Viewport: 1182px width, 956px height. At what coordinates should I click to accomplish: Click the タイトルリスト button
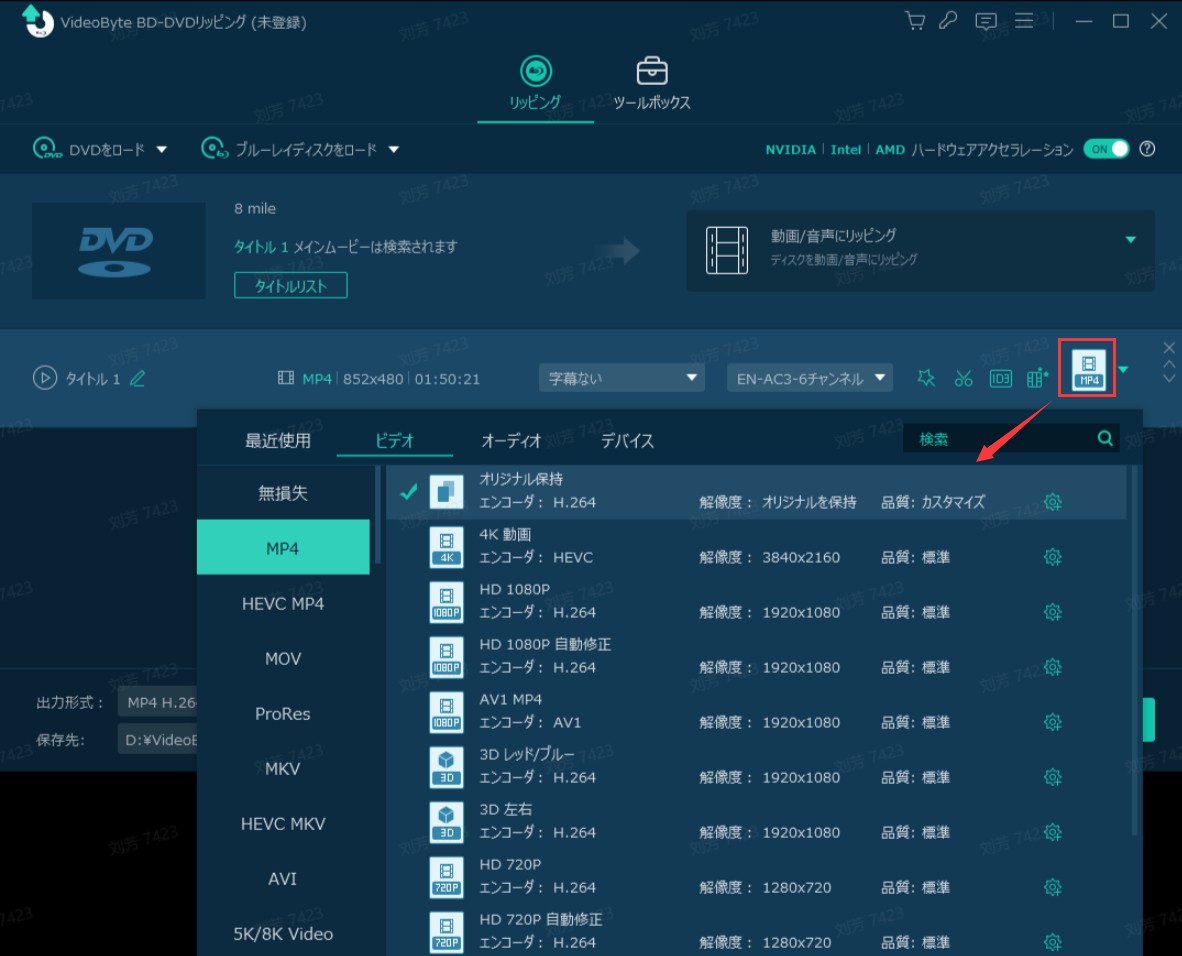(x=291, y=285)
